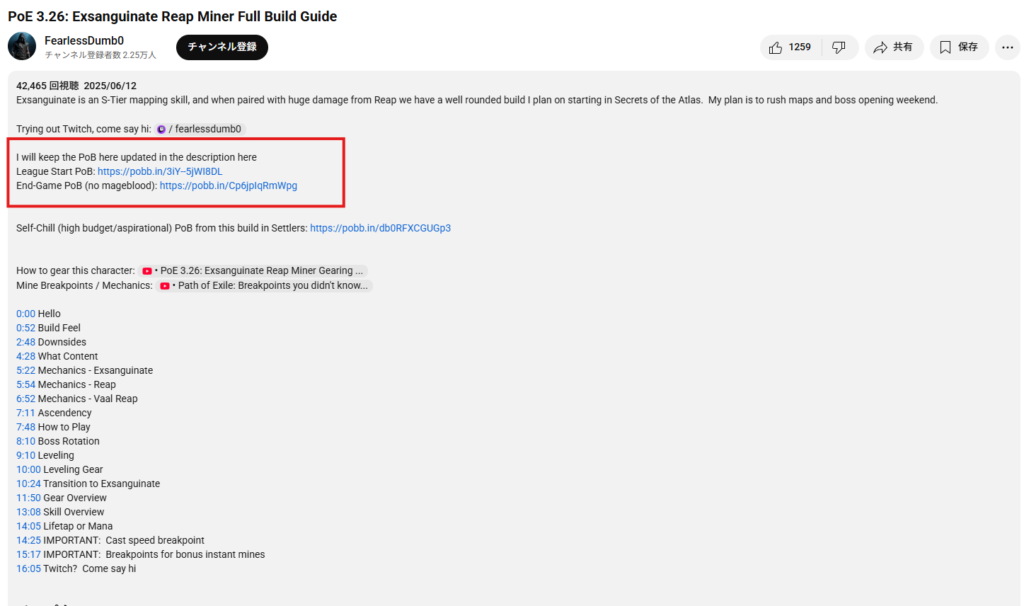
Task: Jump to 4:28 What Content timestamp
Action: tap(25, 356)
